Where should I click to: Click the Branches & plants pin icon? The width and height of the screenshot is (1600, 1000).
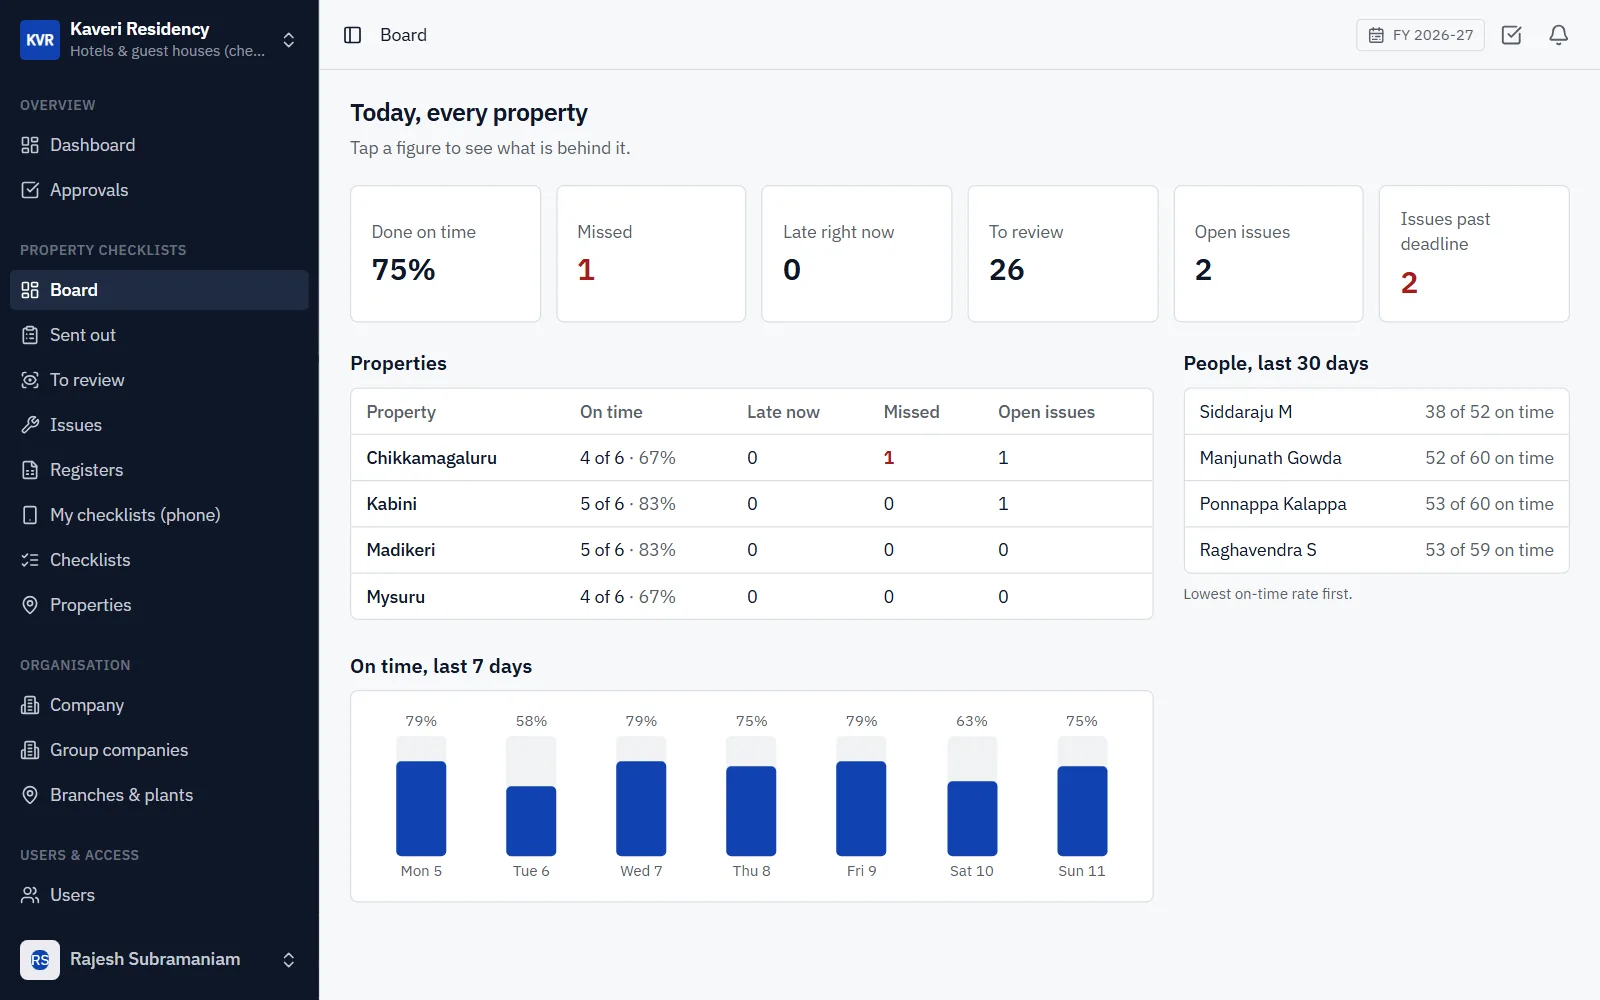30,795
